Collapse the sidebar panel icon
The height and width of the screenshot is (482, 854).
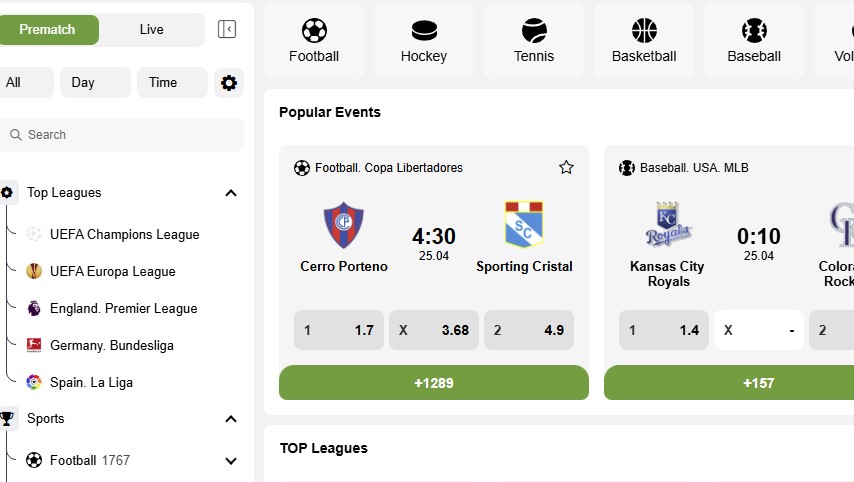click(x=227, y=29)
